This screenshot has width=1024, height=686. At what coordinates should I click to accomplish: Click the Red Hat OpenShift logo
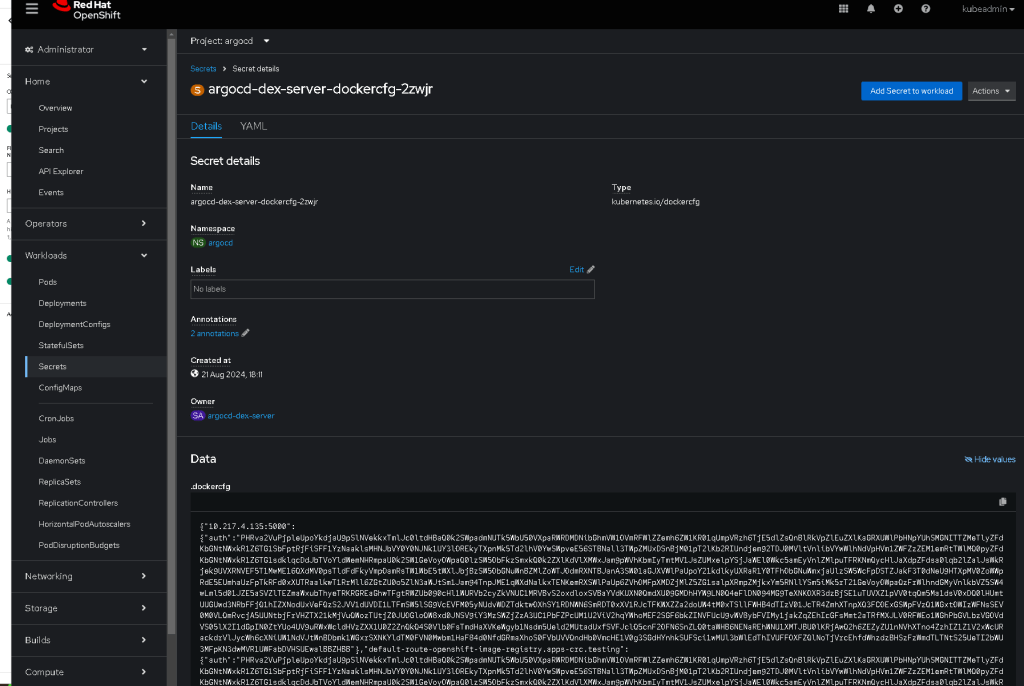(86, 10)
